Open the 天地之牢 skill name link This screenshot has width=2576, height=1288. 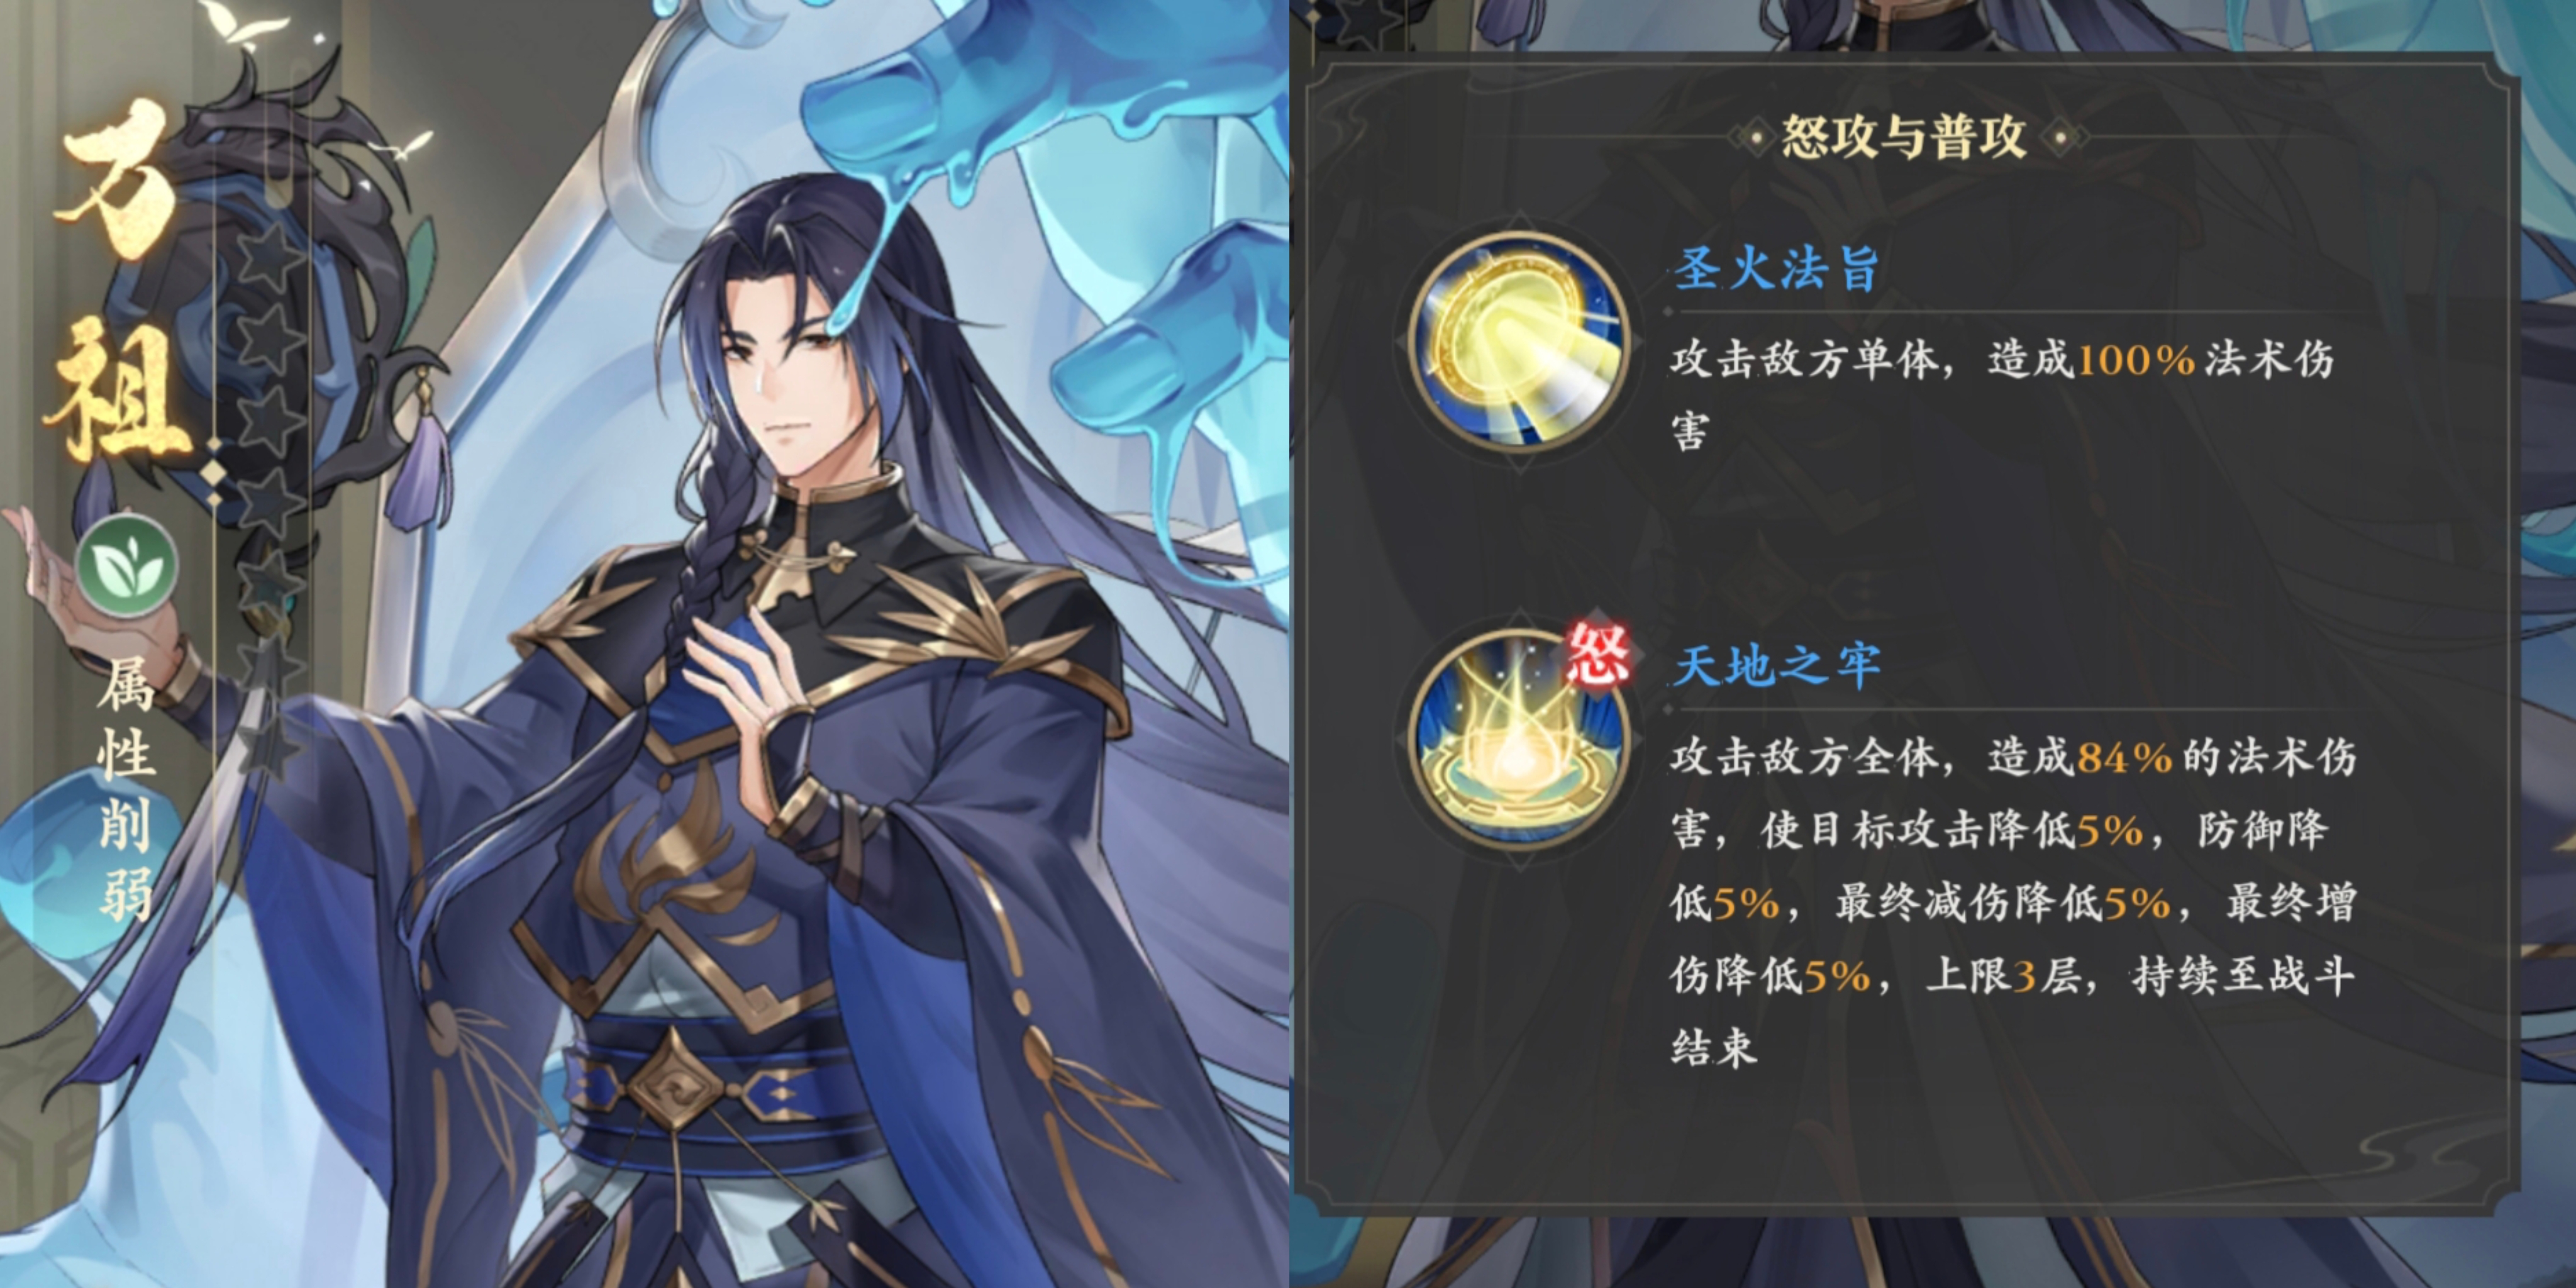click(1776, 666)
